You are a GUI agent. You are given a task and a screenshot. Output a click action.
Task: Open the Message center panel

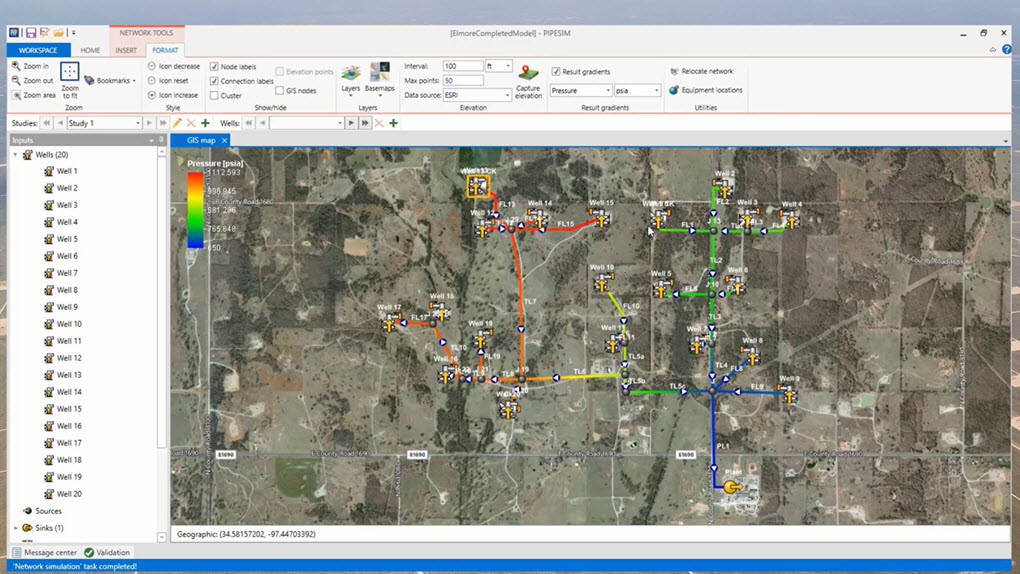45,552
